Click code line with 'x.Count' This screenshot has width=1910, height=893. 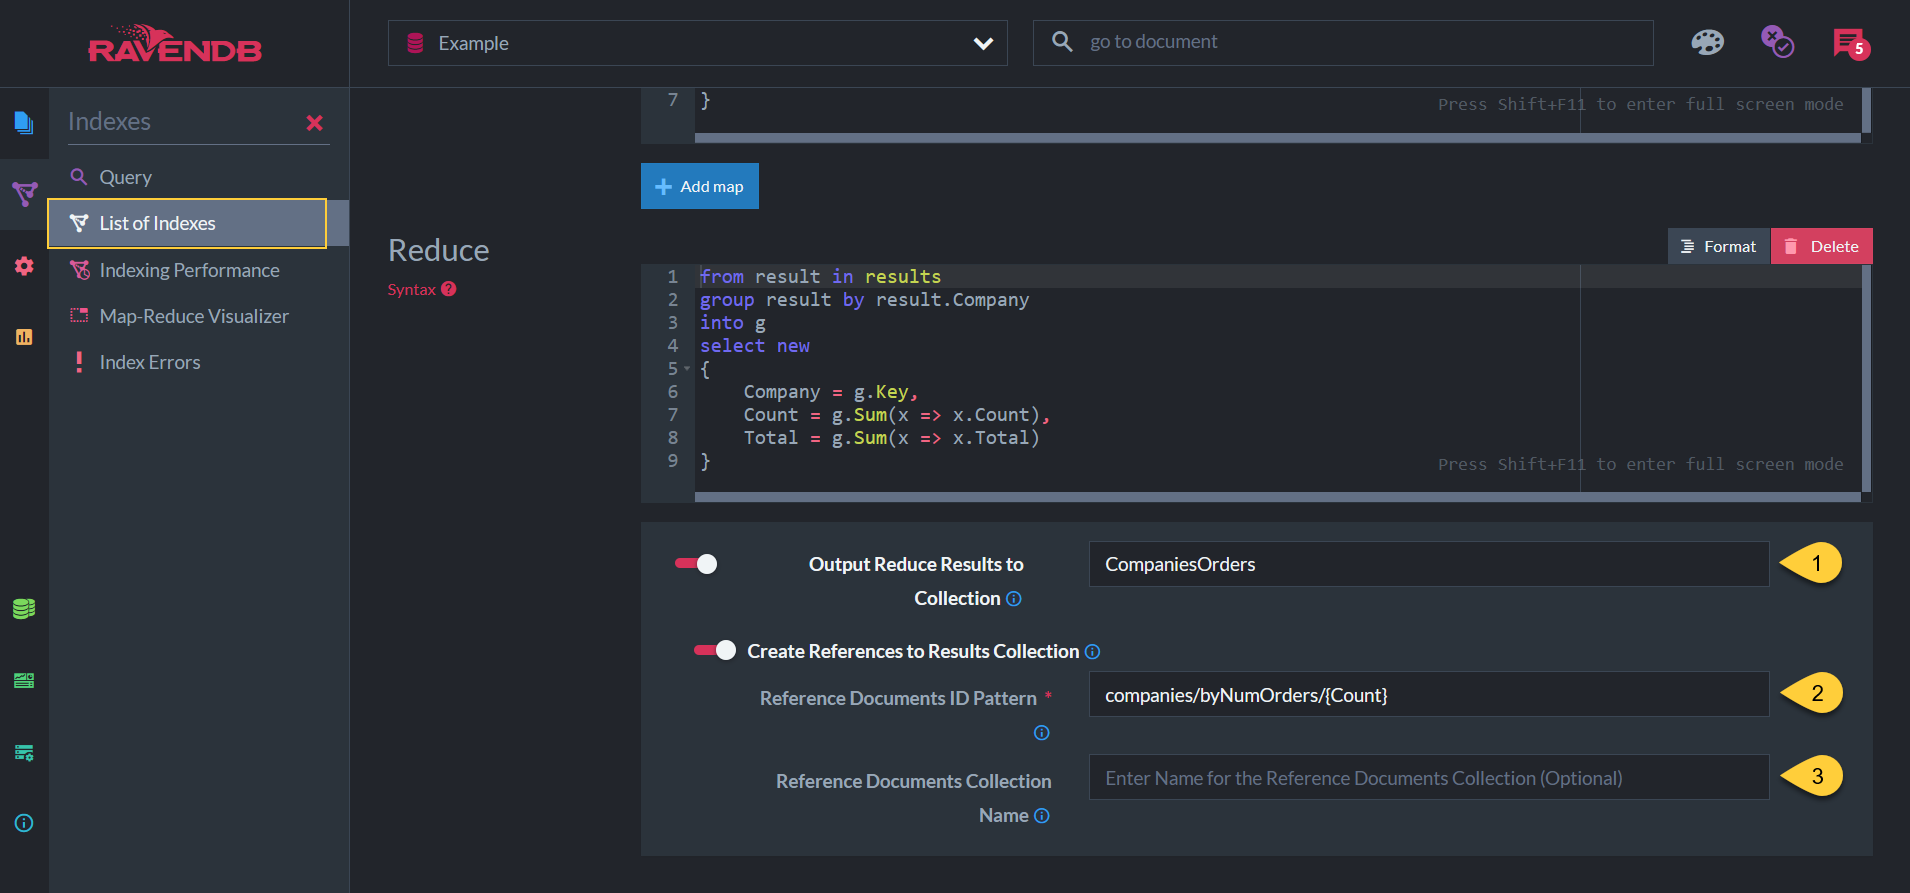coord(897,414)
